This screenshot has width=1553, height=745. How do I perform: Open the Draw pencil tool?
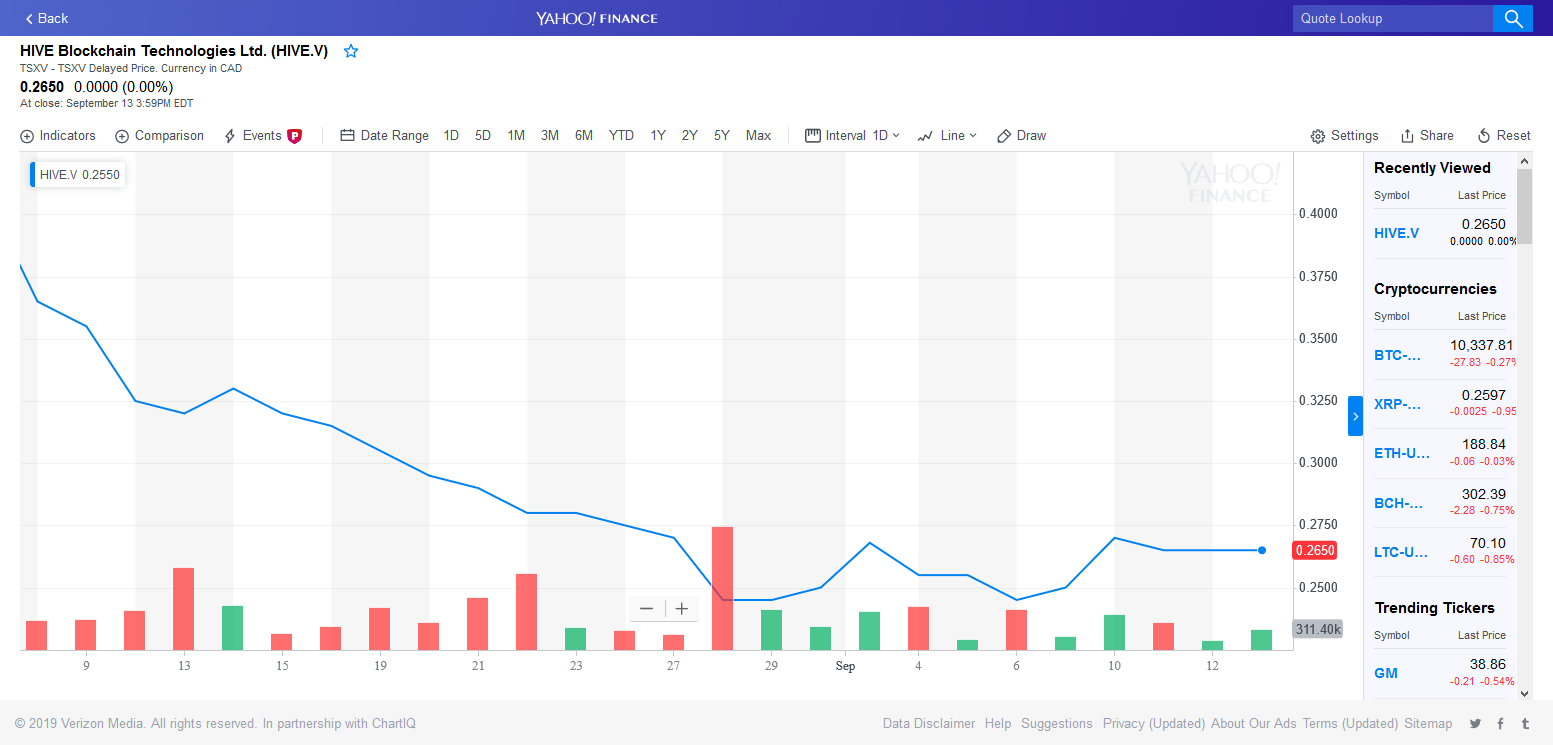[1021, 136]
